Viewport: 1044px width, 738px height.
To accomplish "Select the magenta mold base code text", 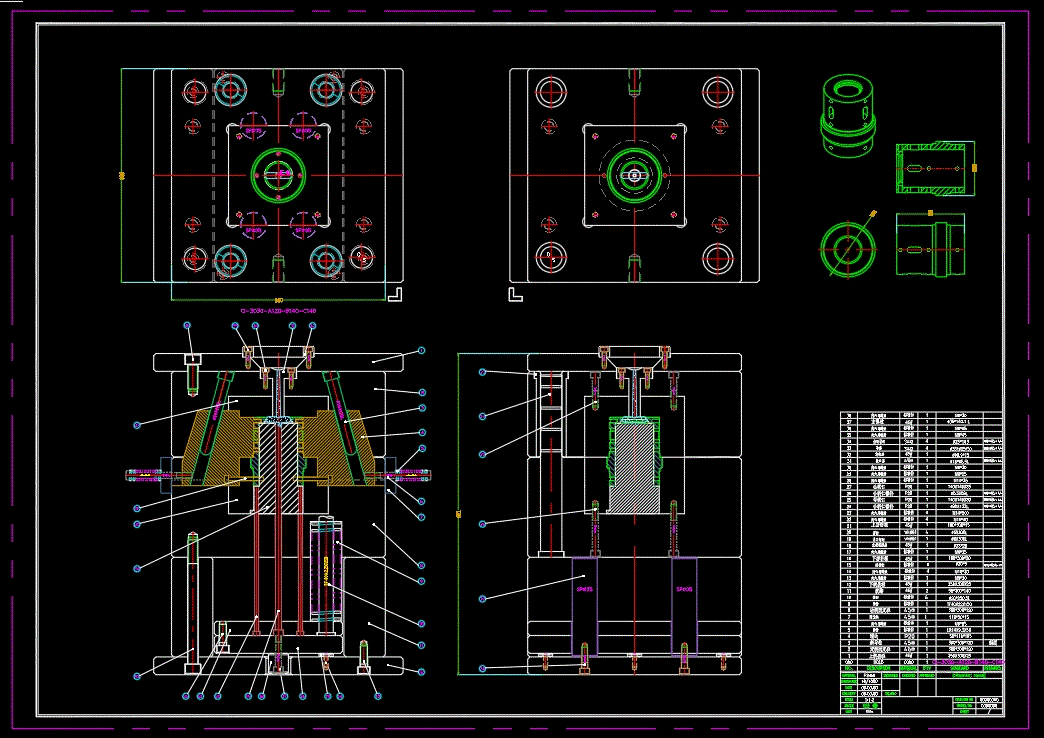I will tap(278, 310).
